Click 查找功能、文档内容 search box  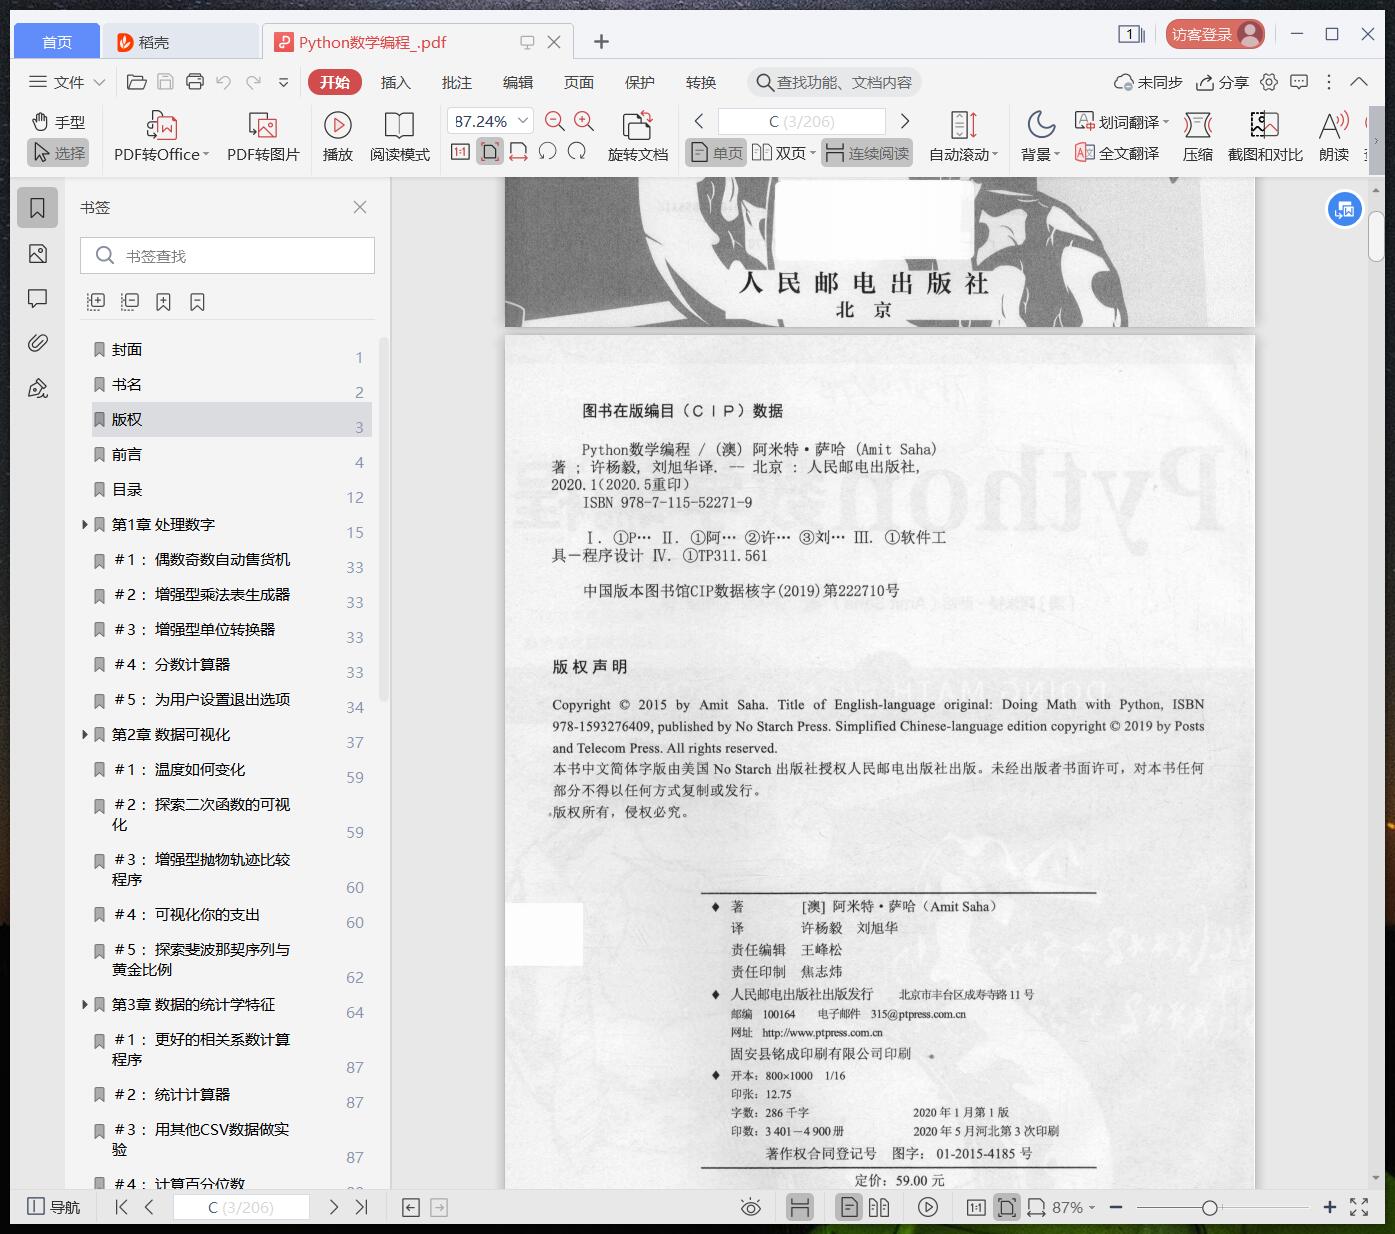(834, 82)
